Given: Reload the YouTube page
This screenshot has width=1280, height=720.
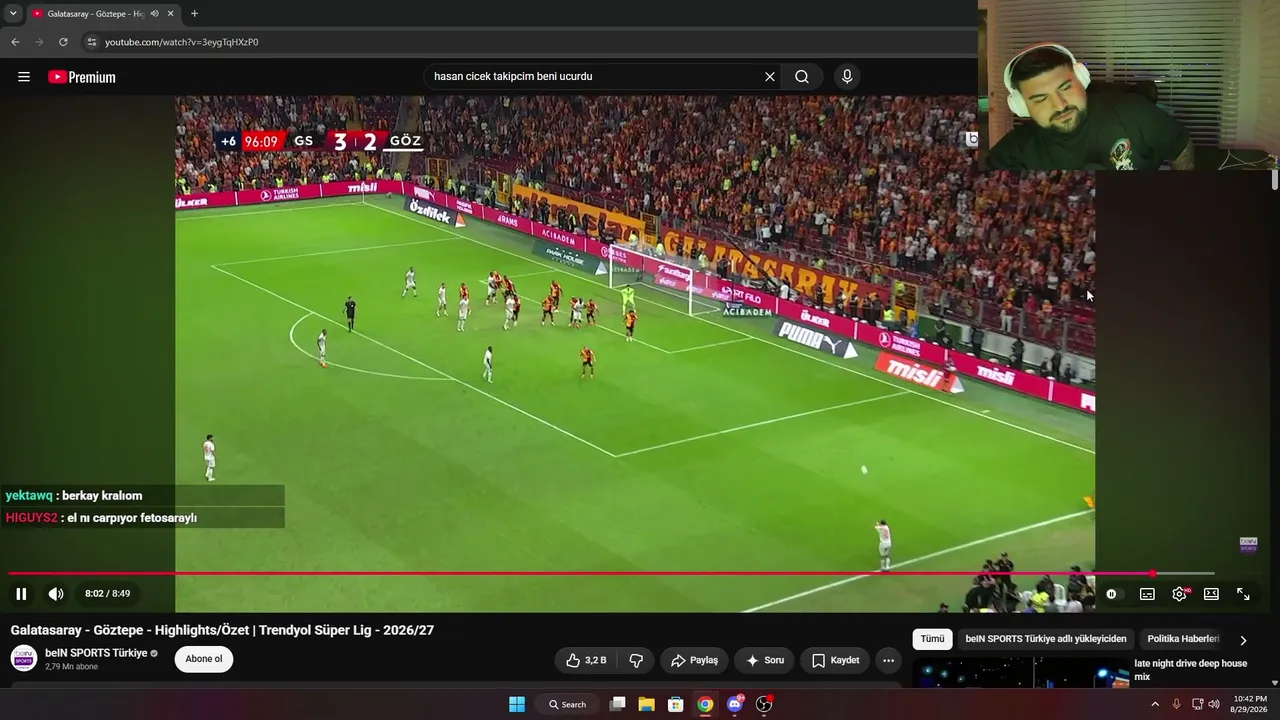Looking at the screenshot, I should (x=63, y=42).
